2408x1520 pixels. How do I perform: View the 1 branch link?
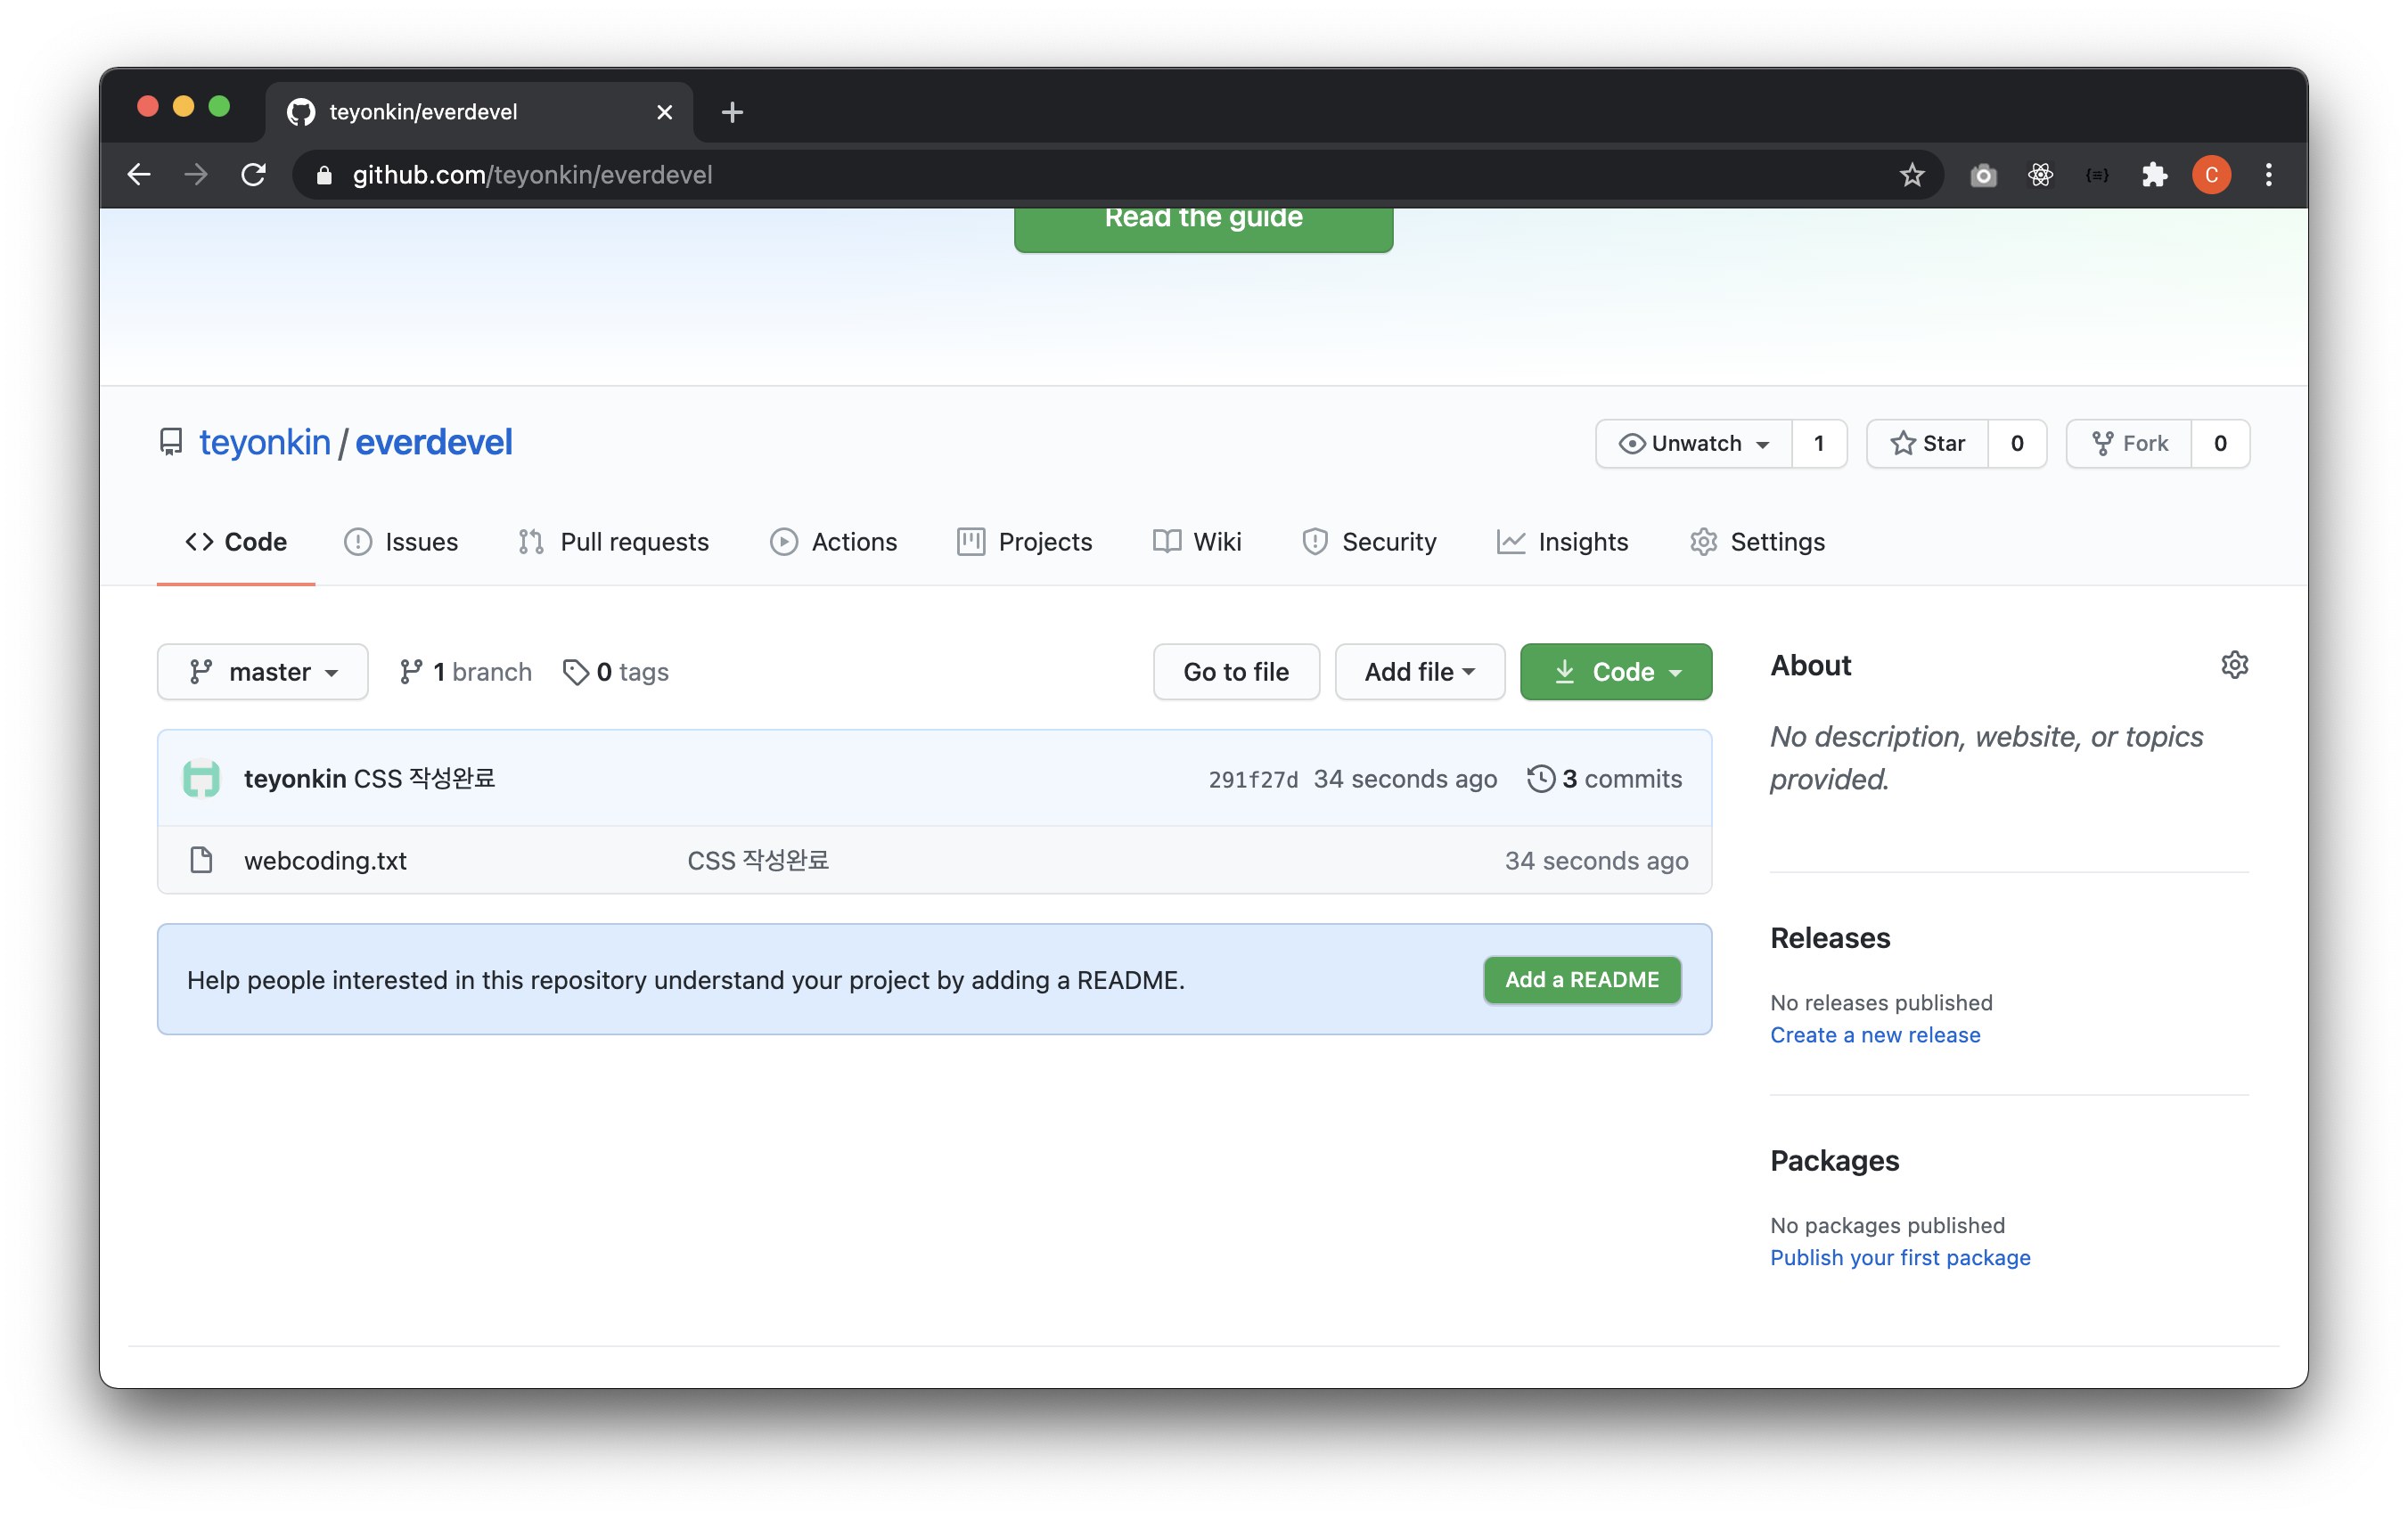click(x=466, y=671)
